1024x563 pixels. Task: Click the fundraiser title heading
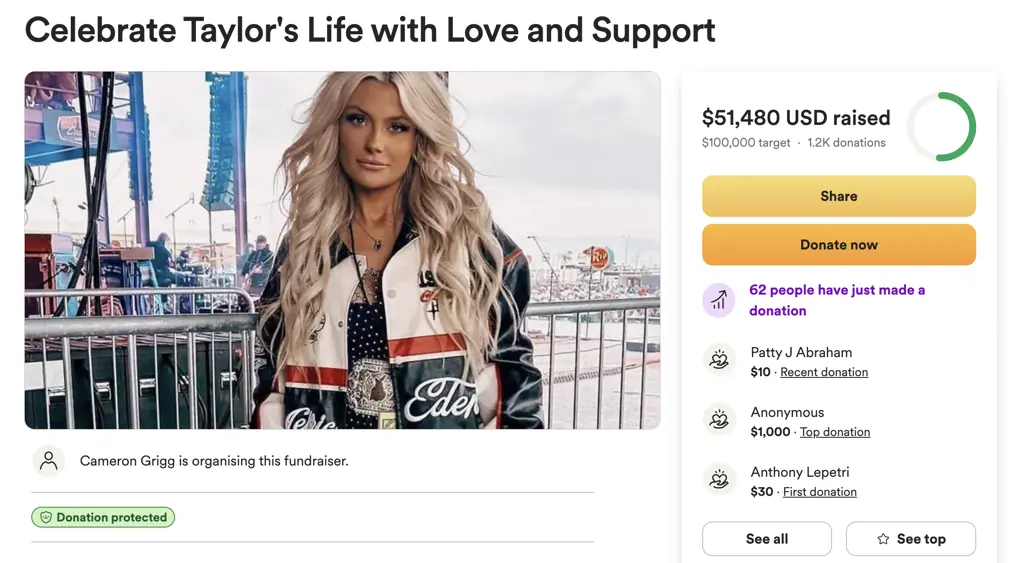[370, 30]
